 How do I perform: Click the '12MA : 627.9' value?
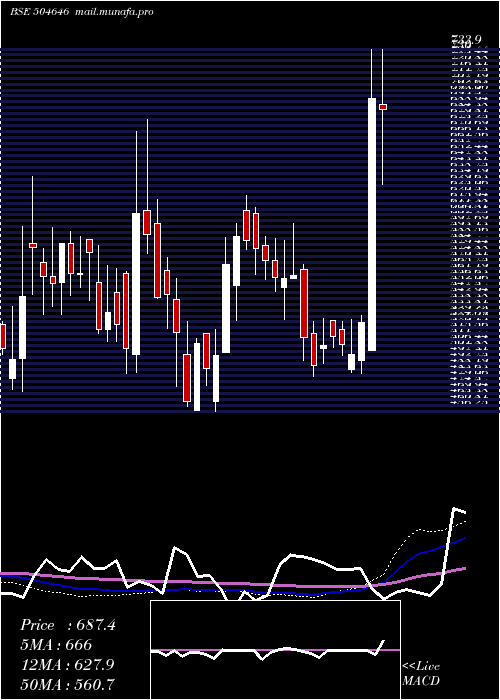point(67,665)
